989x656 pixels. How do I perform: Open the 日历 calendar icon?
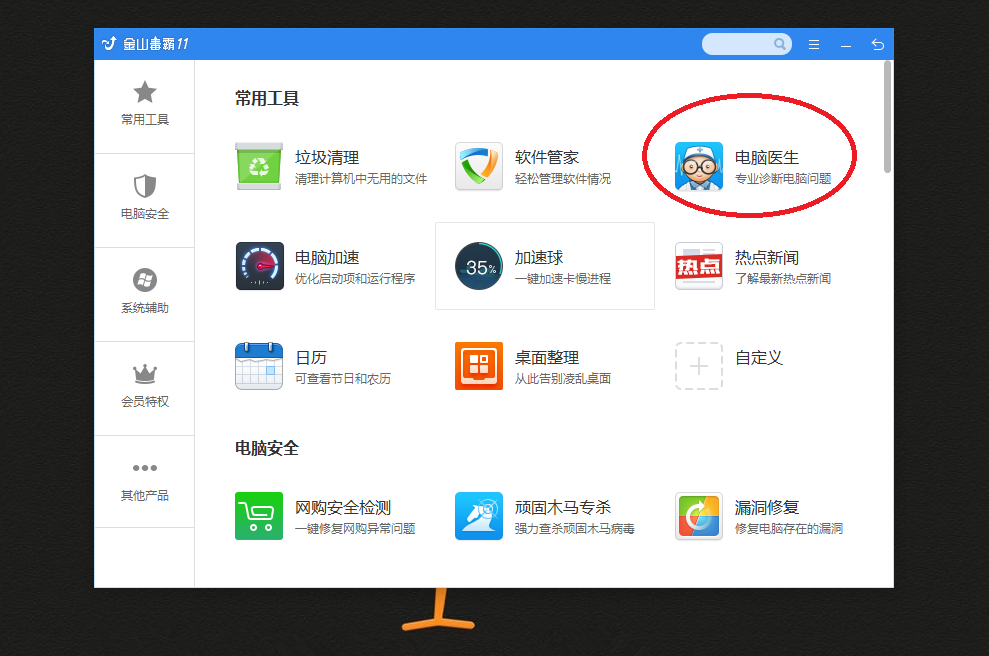(x=259, y=366)
